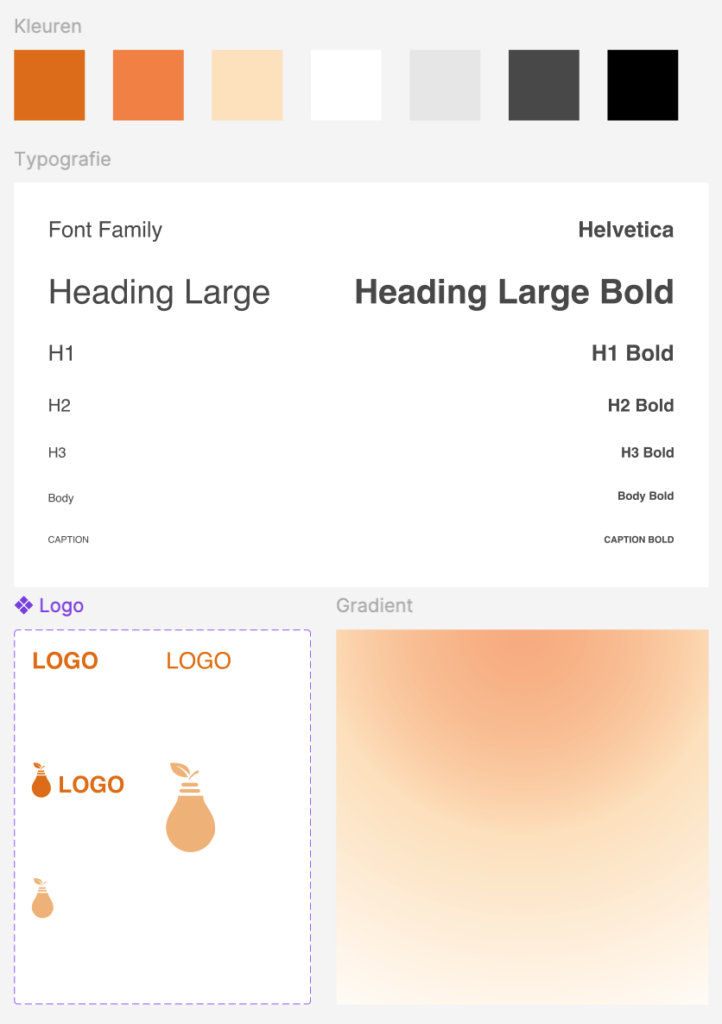722x1024 pixels.
Task: Pick the medium orange color swatch
Action: click(x=148, y=85)
